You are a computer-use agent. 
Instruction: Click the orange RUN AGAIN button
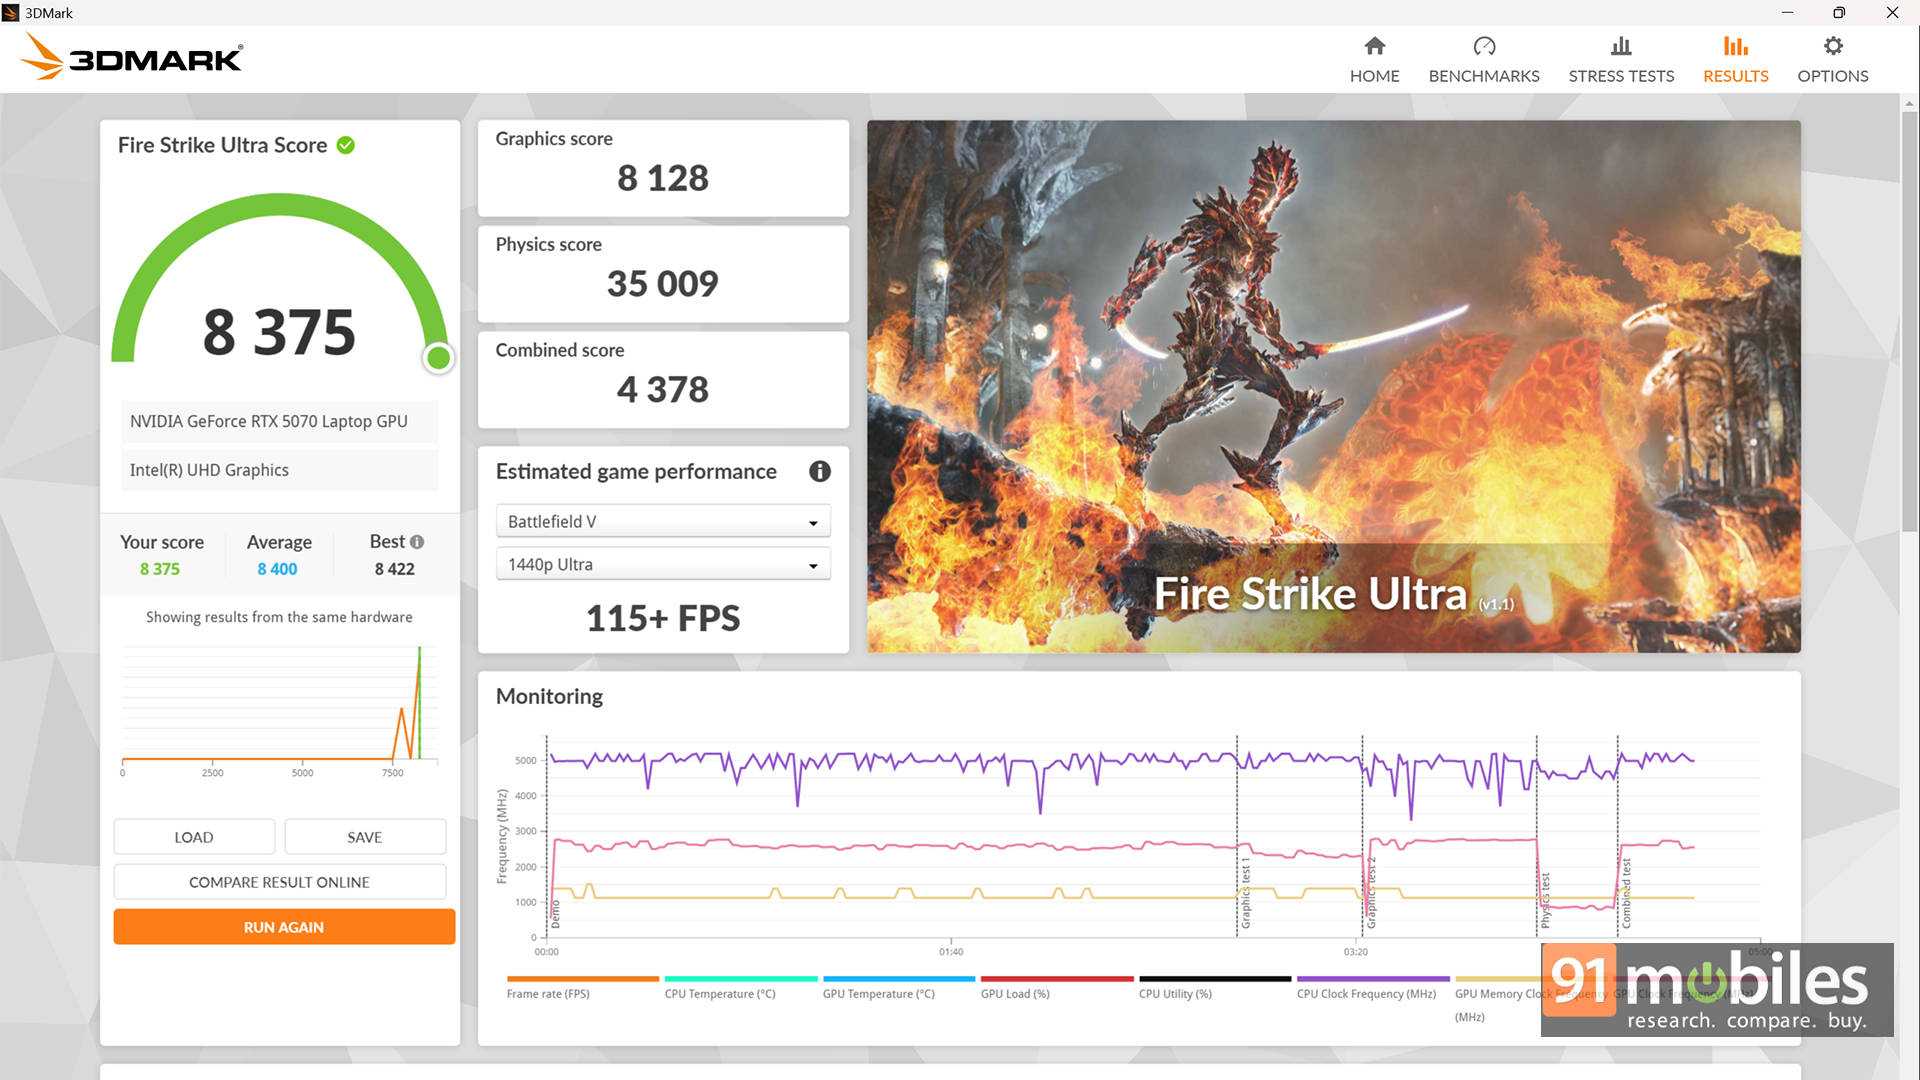pos(284,927)
